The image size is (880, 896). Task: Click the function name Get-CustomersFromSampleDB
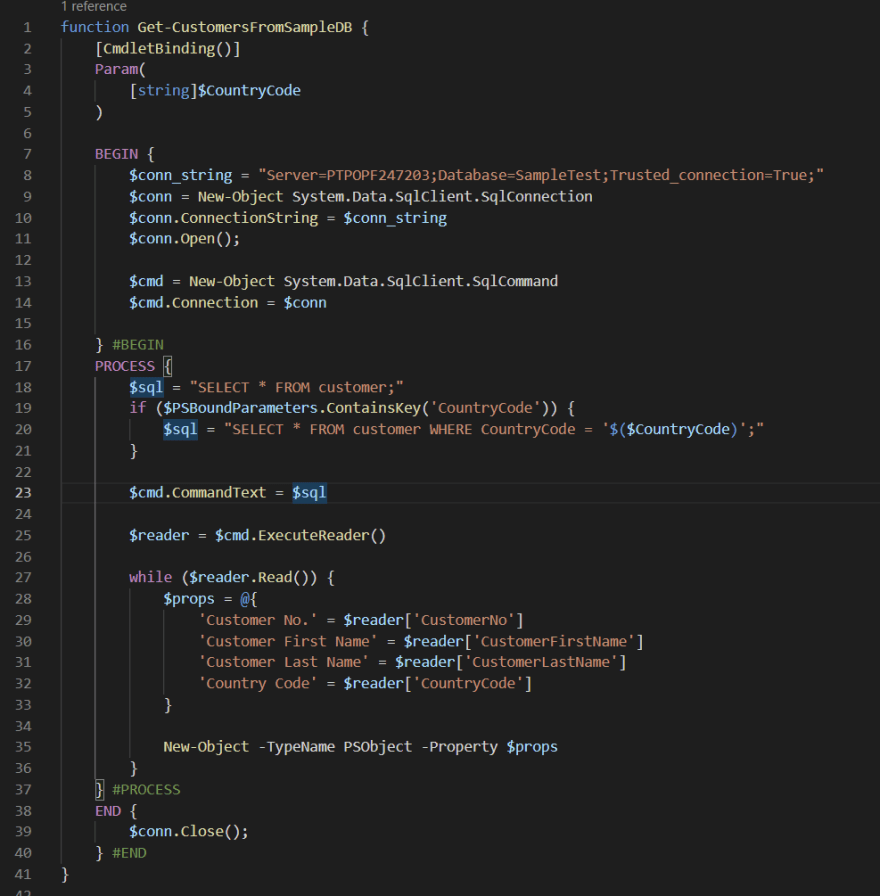(x=245, y=27)
